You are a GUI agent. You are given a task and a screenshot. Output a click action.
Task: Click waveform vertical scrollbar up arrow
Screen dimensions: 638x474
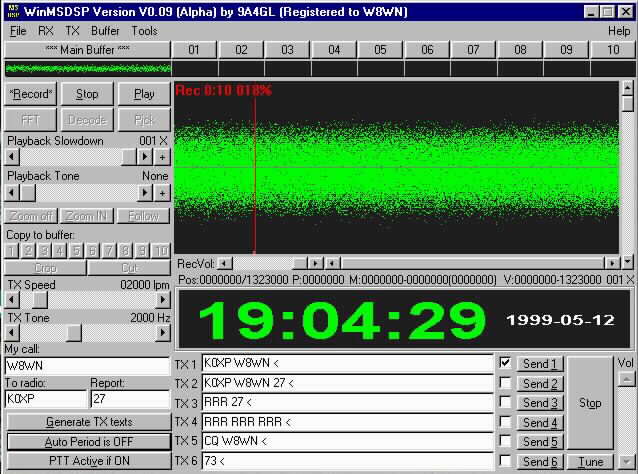pos(628,87)
